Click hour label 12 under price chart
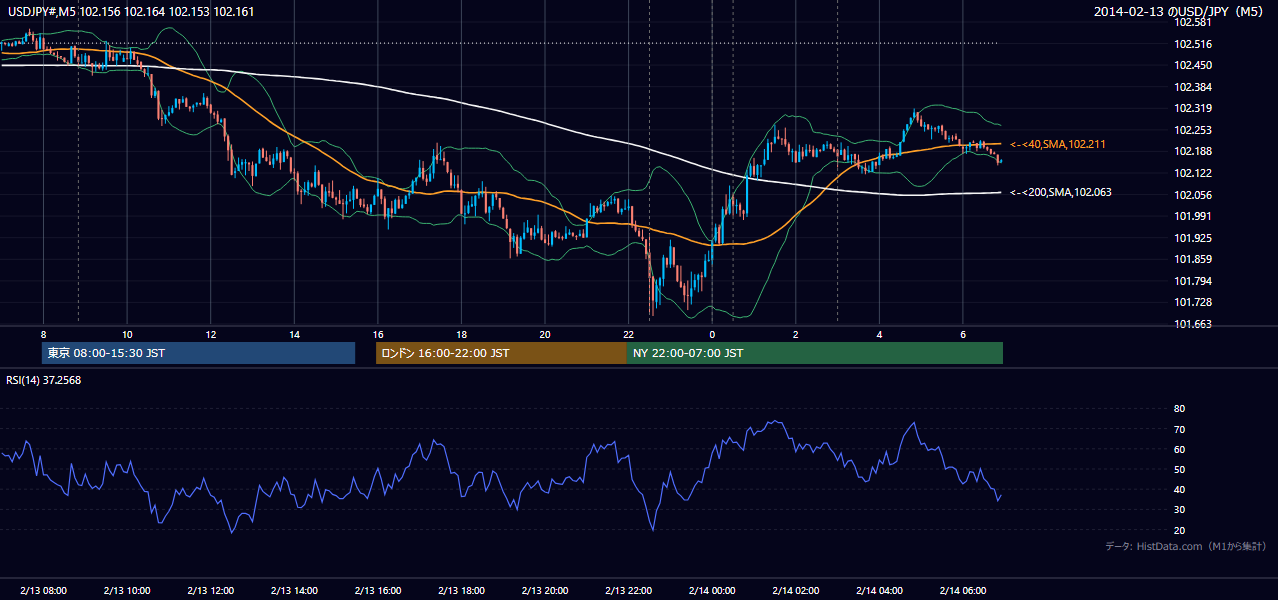The width and height of the screenshot is (1278, 600). tap(211, 334)
